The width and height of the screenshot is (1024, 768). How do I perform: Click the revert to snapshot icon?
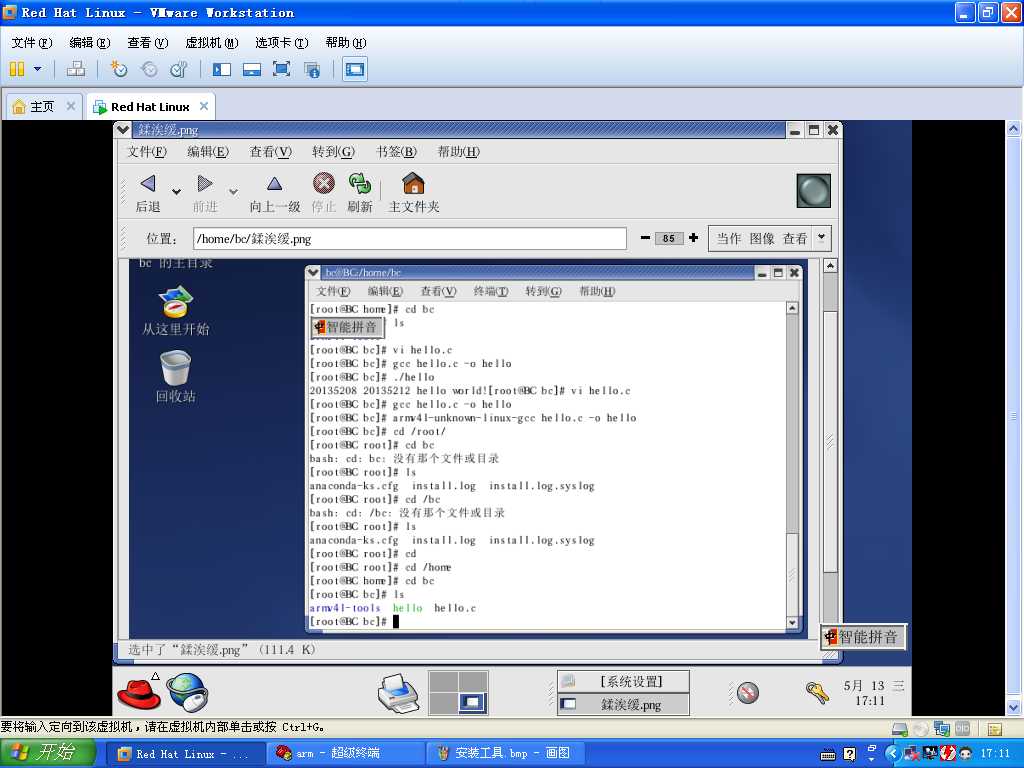click(x=149, y=69)
